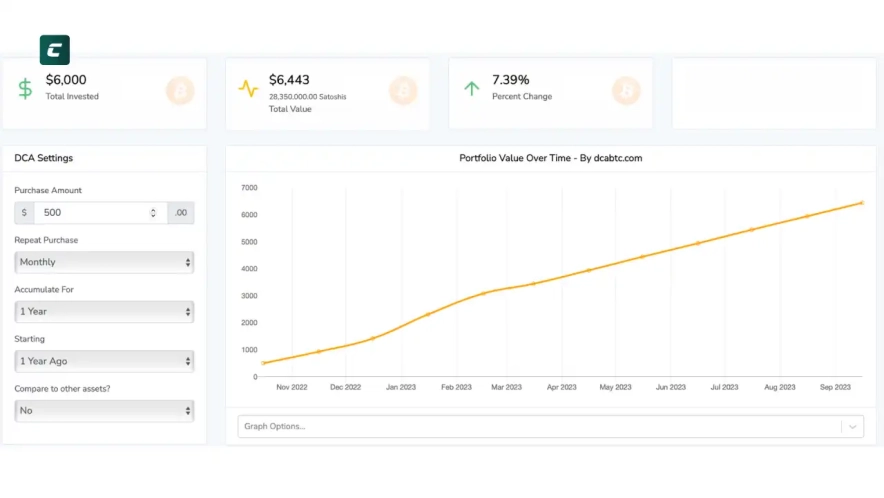The image size is (884, 498).
Task: Open the Starting 1 Year Ago dropdown
Action: pyautogui.click(x=104, y=361)
